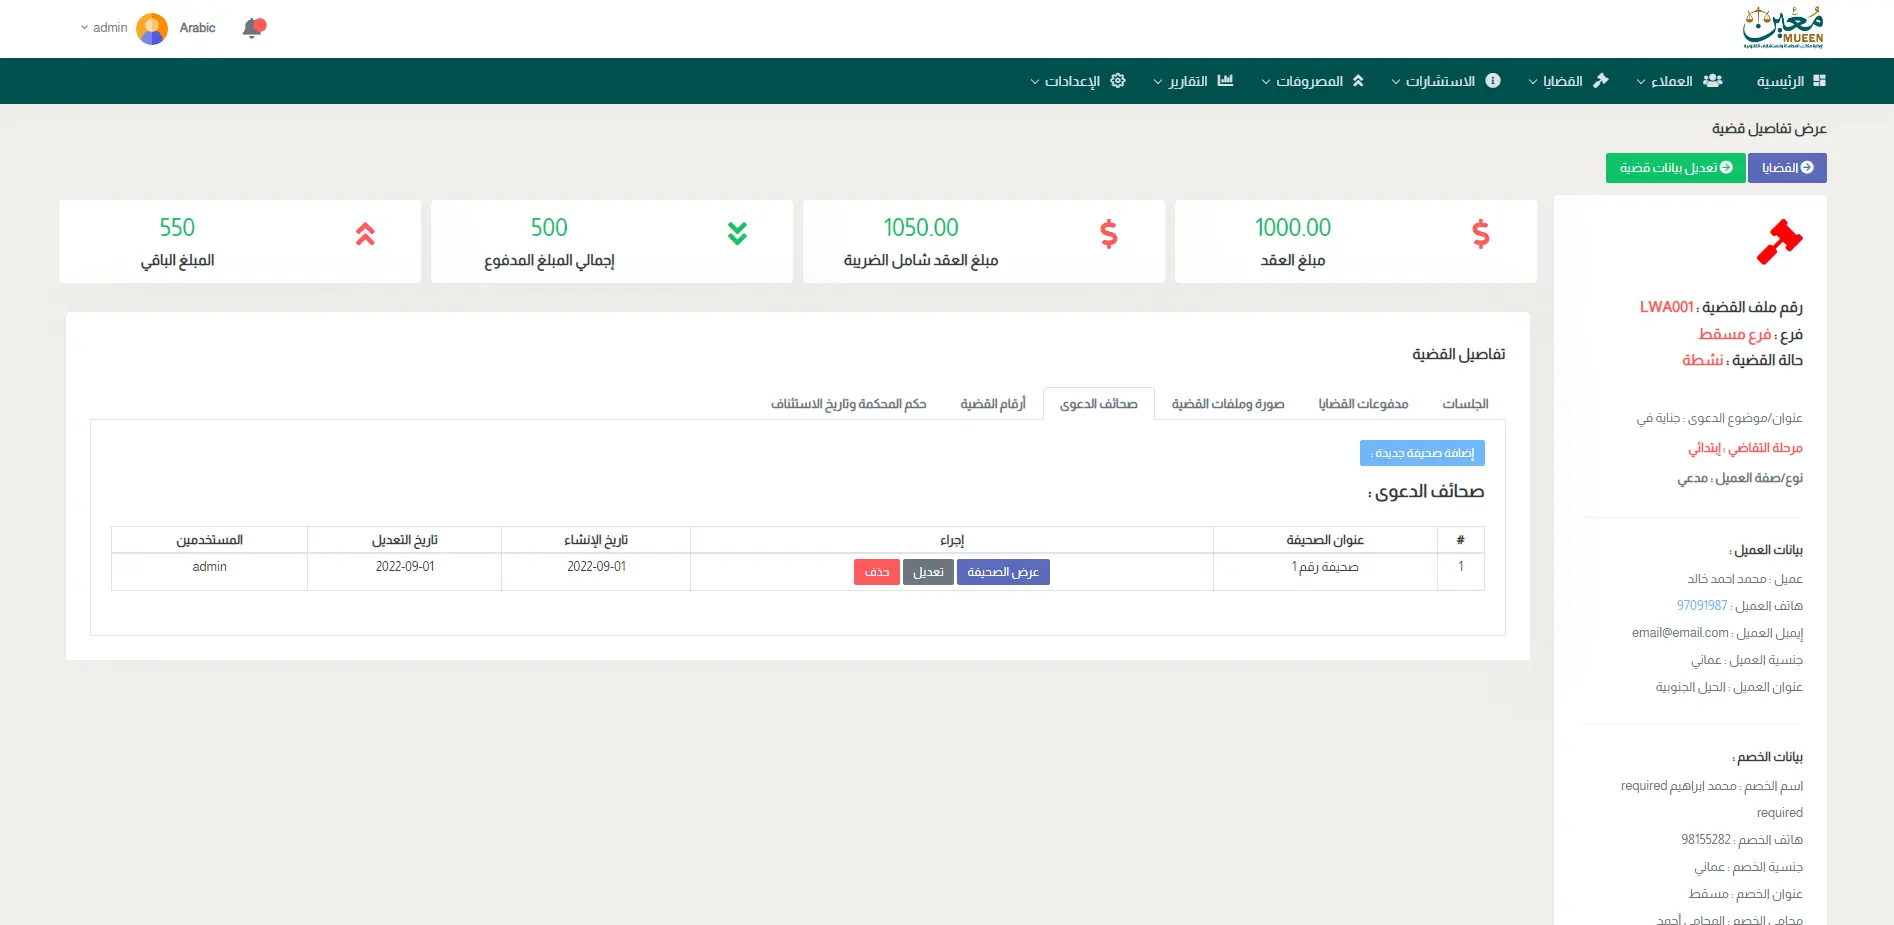Select the أرقام القضية case numbers tab
This screenshot has height=925, width=1894.
(993, 404)
